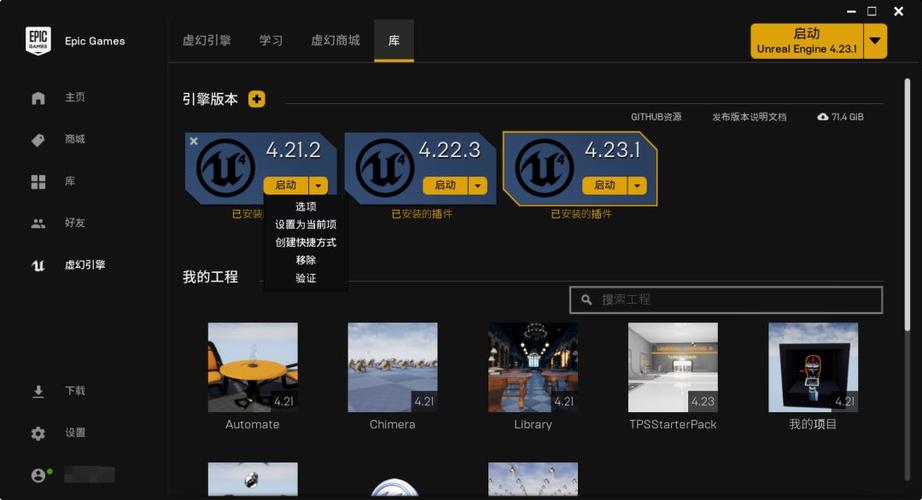Click the user account avatar icon
The width and height of the screenshot is (922, 500).
click(x=38, y=475)
